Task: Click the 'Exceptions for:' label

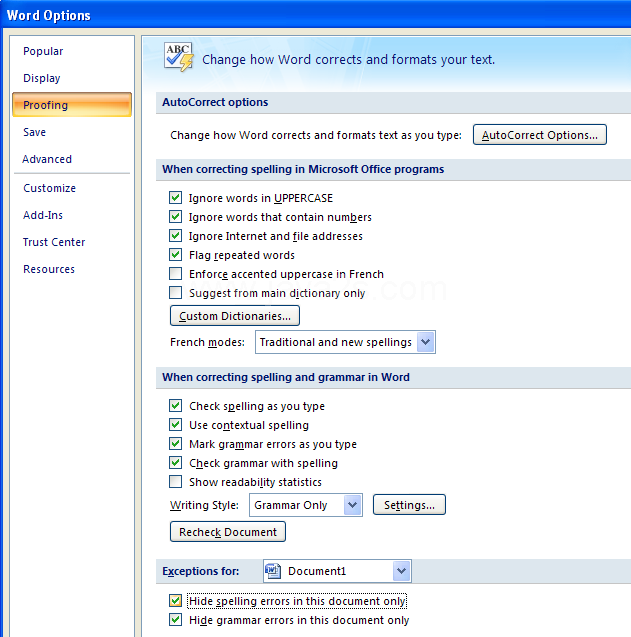Action: coord(201,571)
